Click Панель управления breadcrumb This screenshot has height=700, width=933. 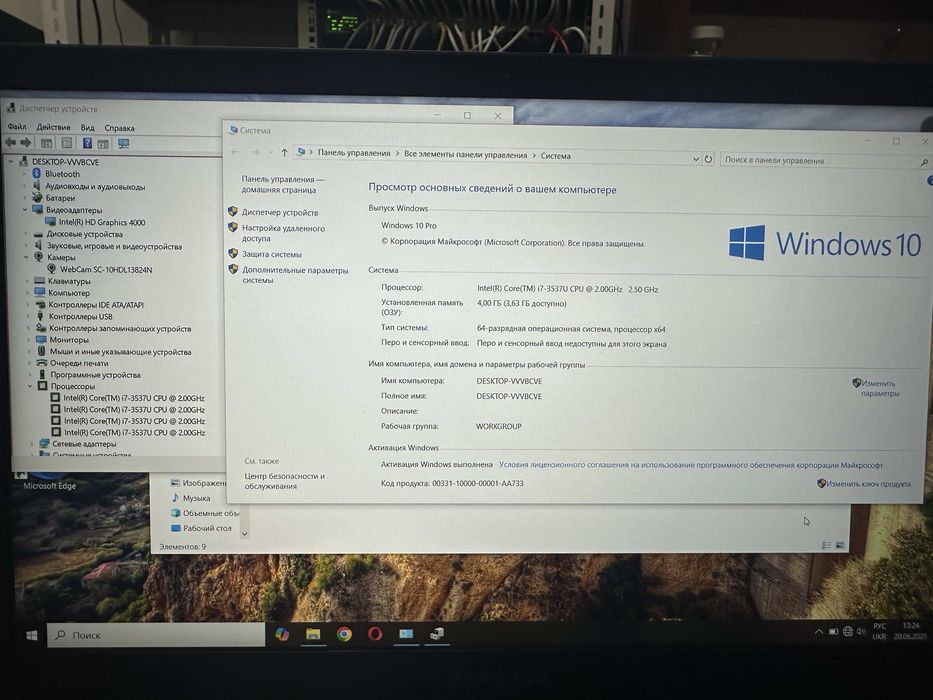tap(354, 153)
